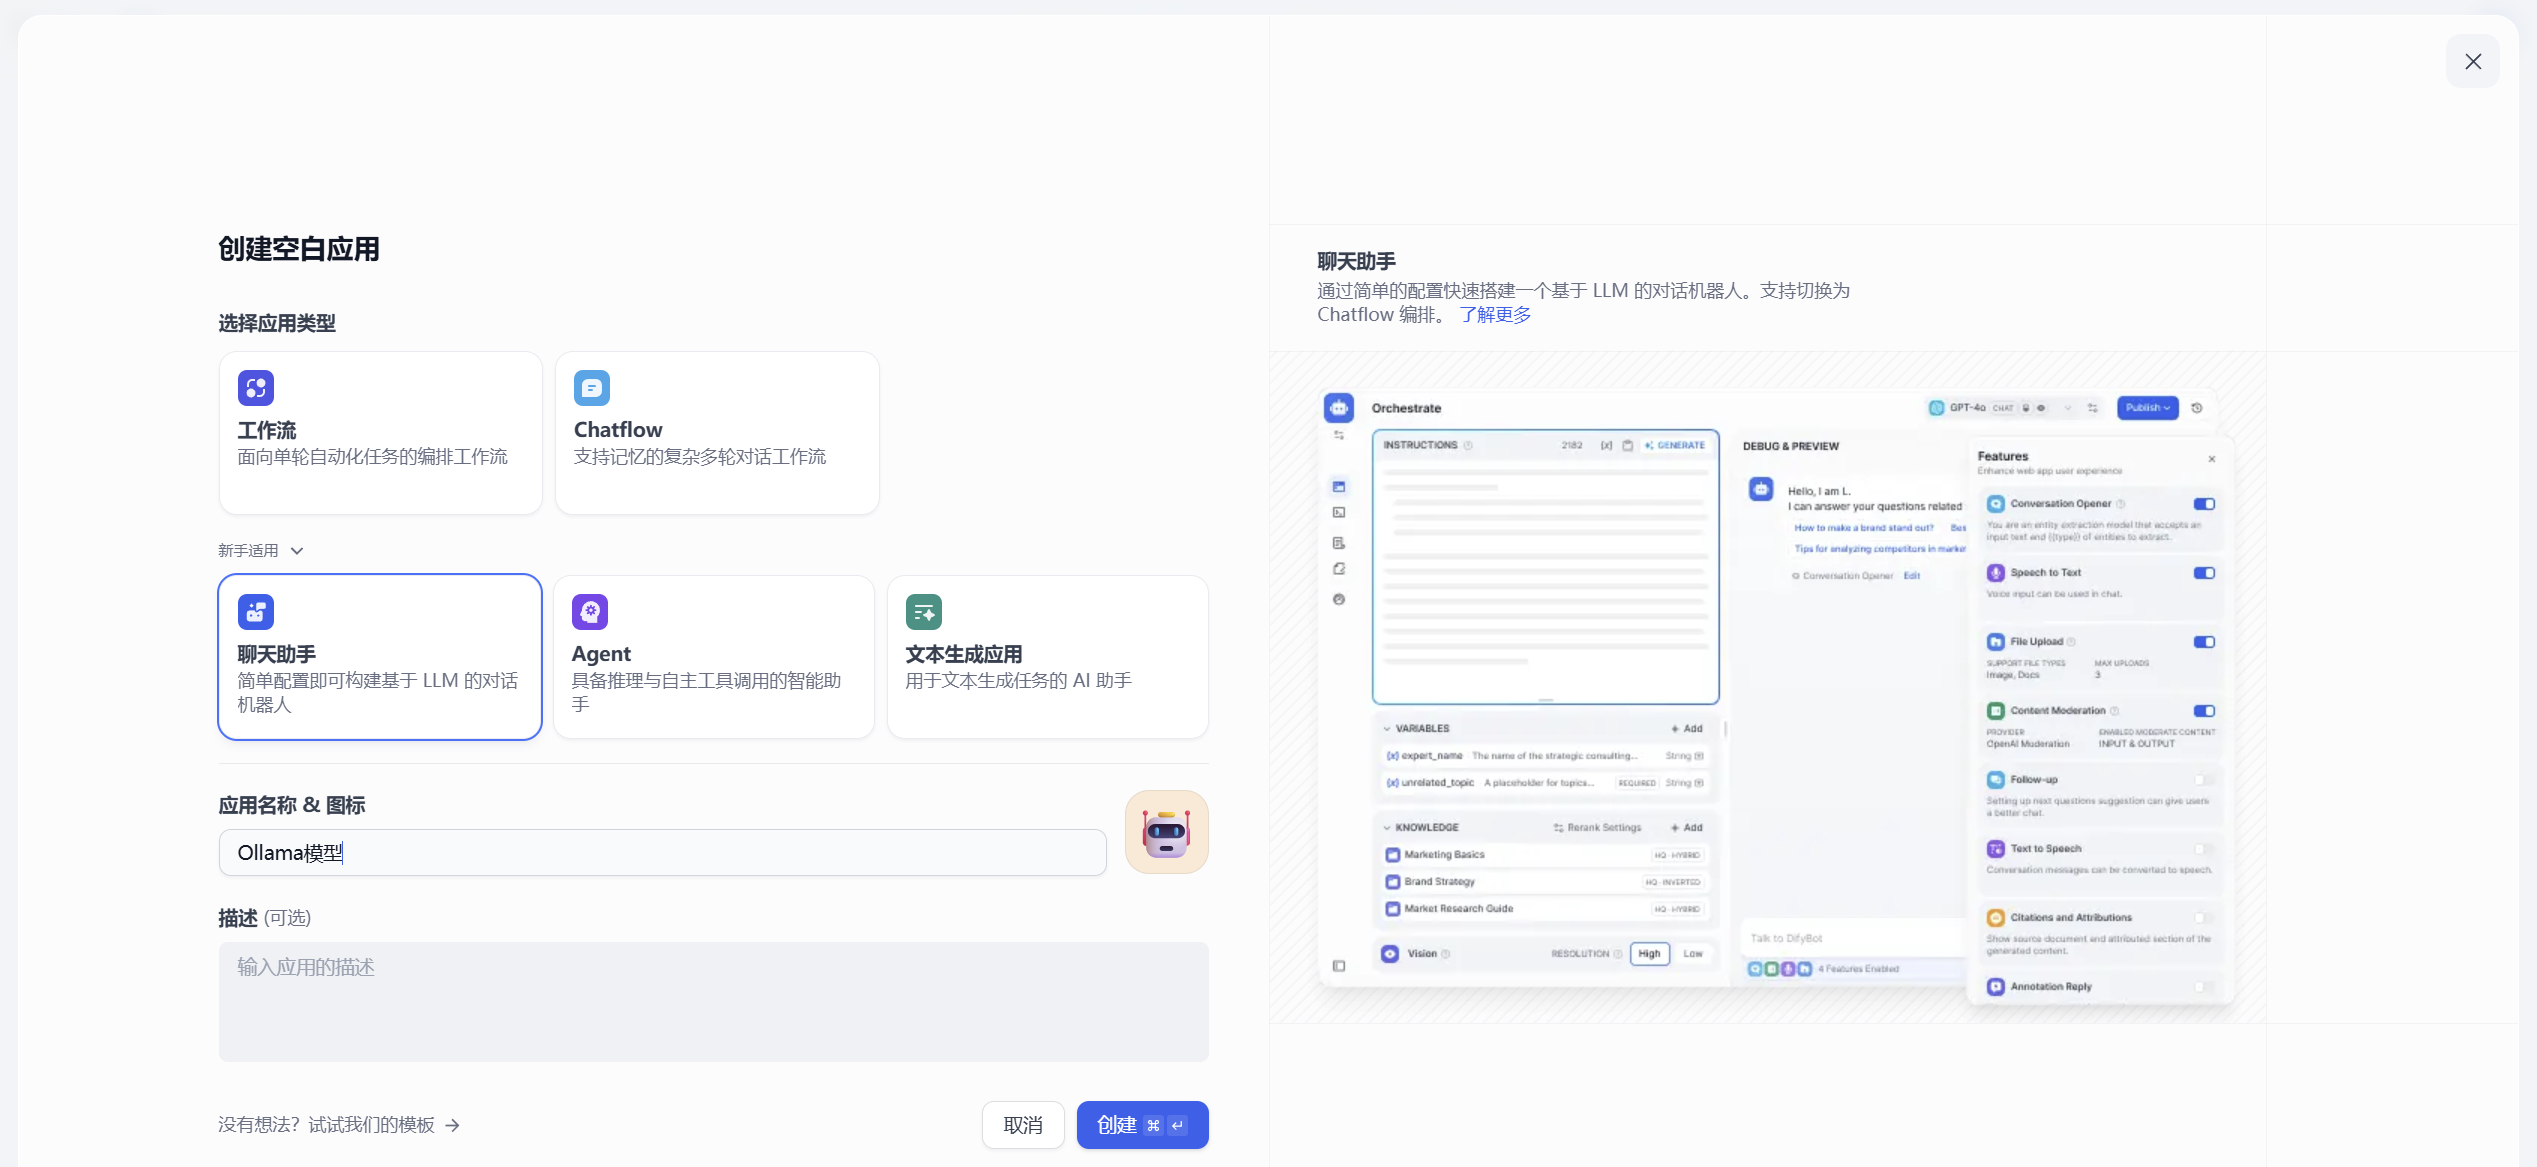The height and width of the screenshot is (1167, 2537).
Task: Click 具备推理与自主工具调用 description text
Action: [x=706, y=692]
